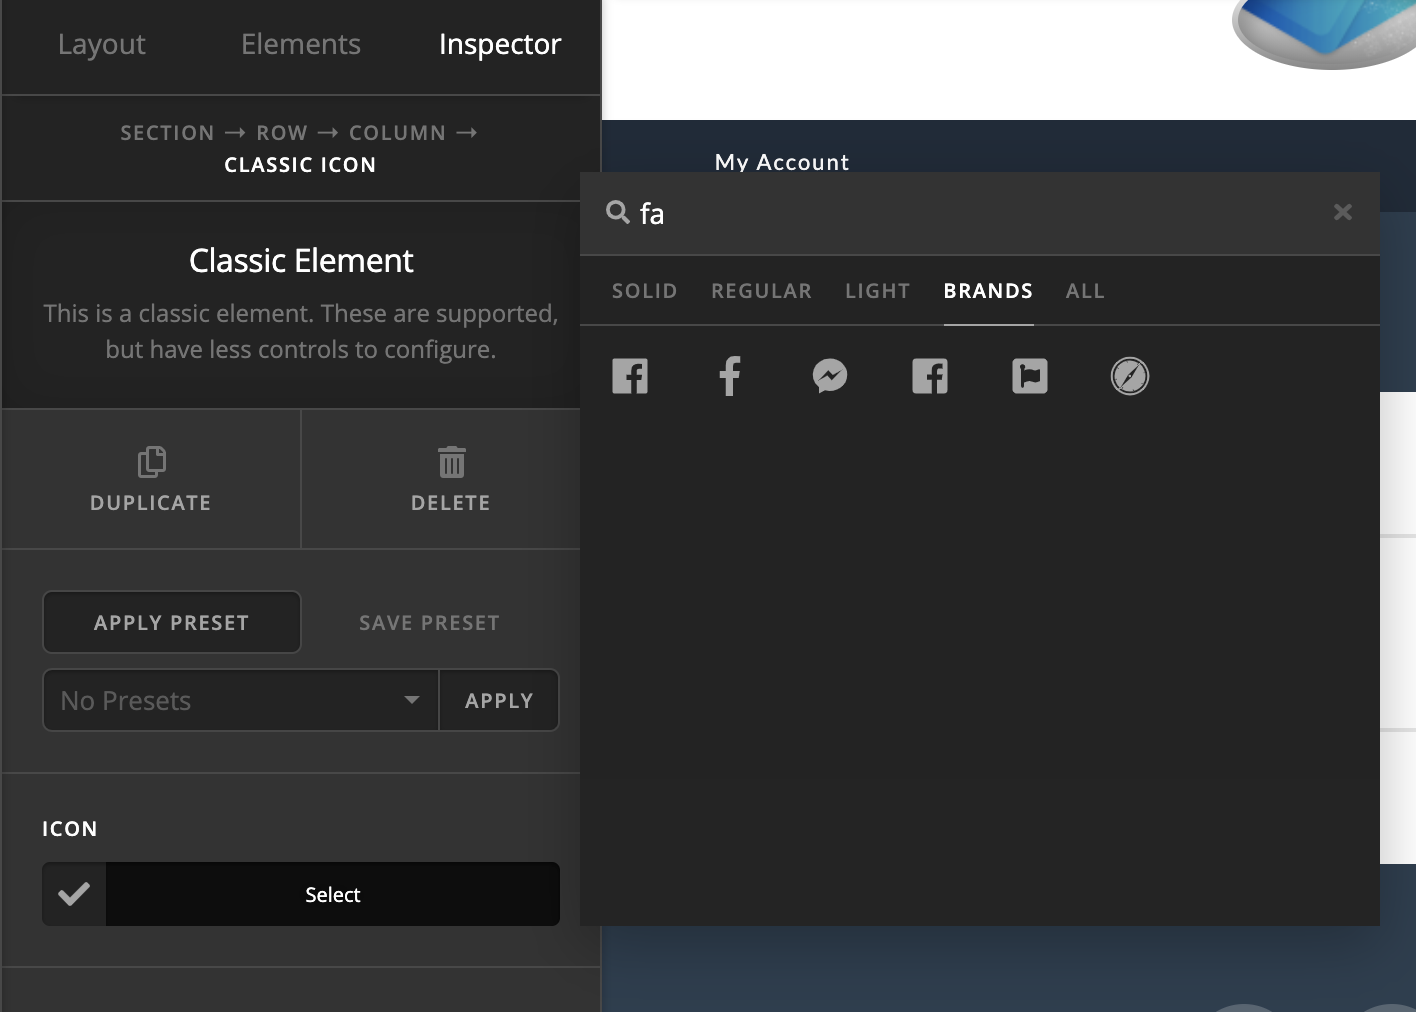The width and height of the screenshot is (1416, 1012).
Task: Click the Save Preset button
Action: 430,622
